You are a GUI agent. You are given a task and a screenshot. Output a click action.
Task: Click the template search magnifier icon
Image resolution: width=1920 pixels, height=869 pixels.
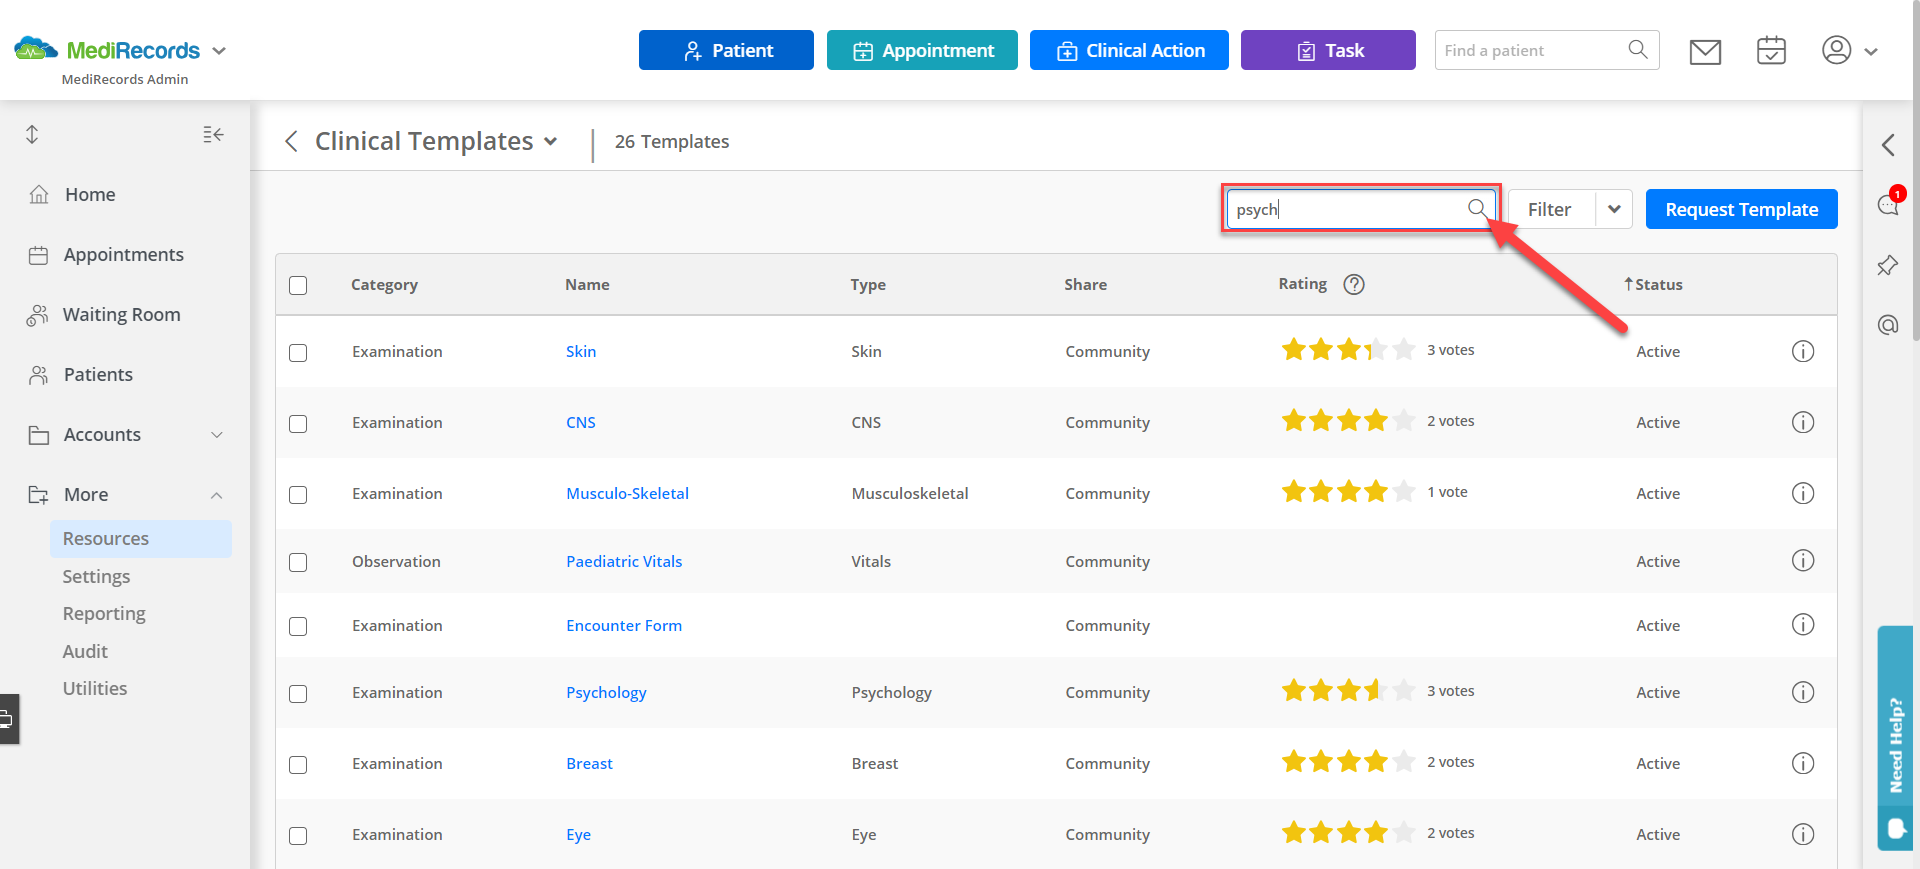[1477, 208]
